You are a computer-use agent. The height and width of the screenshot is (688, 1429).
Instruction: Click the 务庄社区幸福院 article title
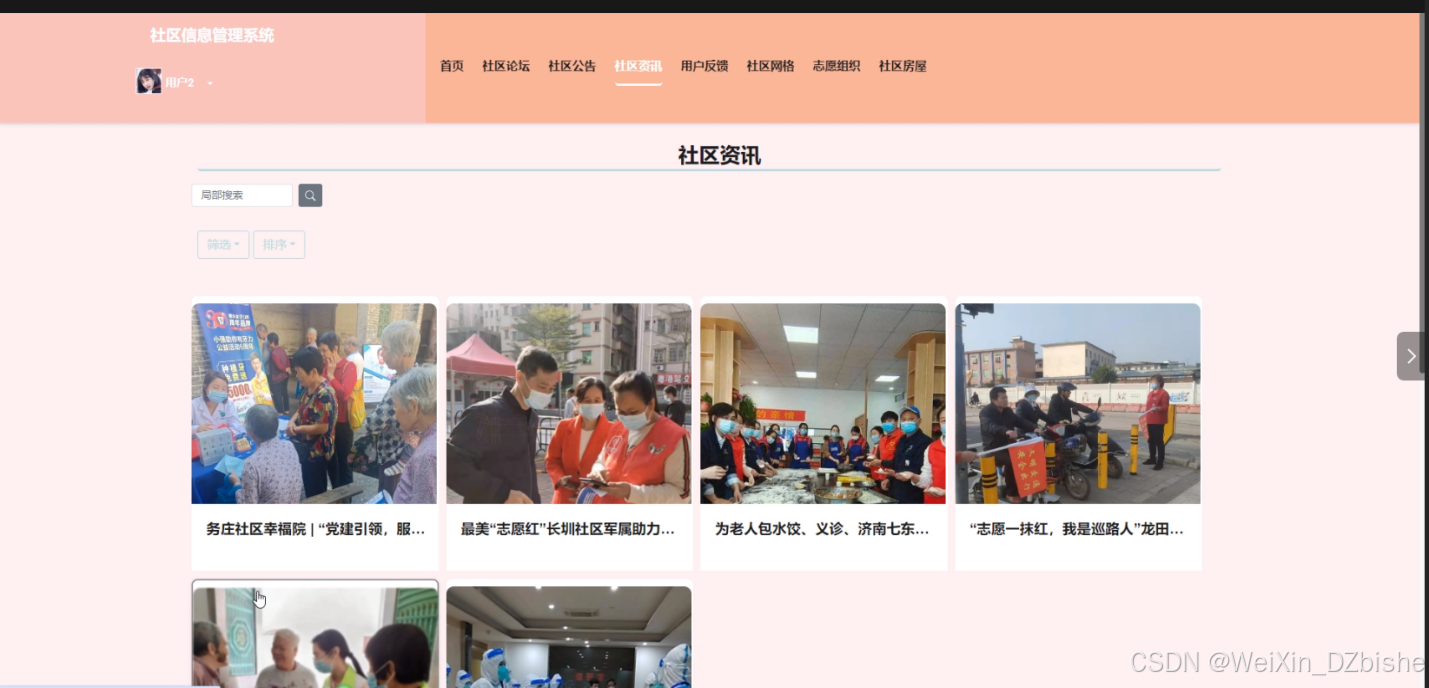(x=316, y=529)
